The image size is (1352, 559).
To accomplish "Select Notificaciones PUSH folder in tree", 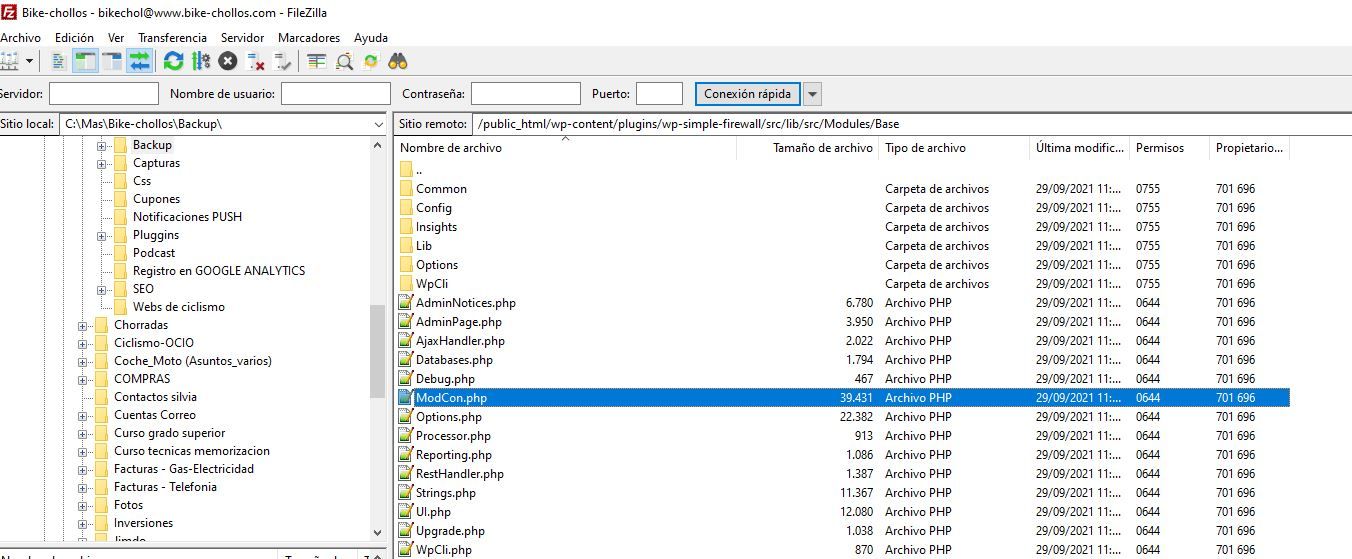I will tap(187, 217).
